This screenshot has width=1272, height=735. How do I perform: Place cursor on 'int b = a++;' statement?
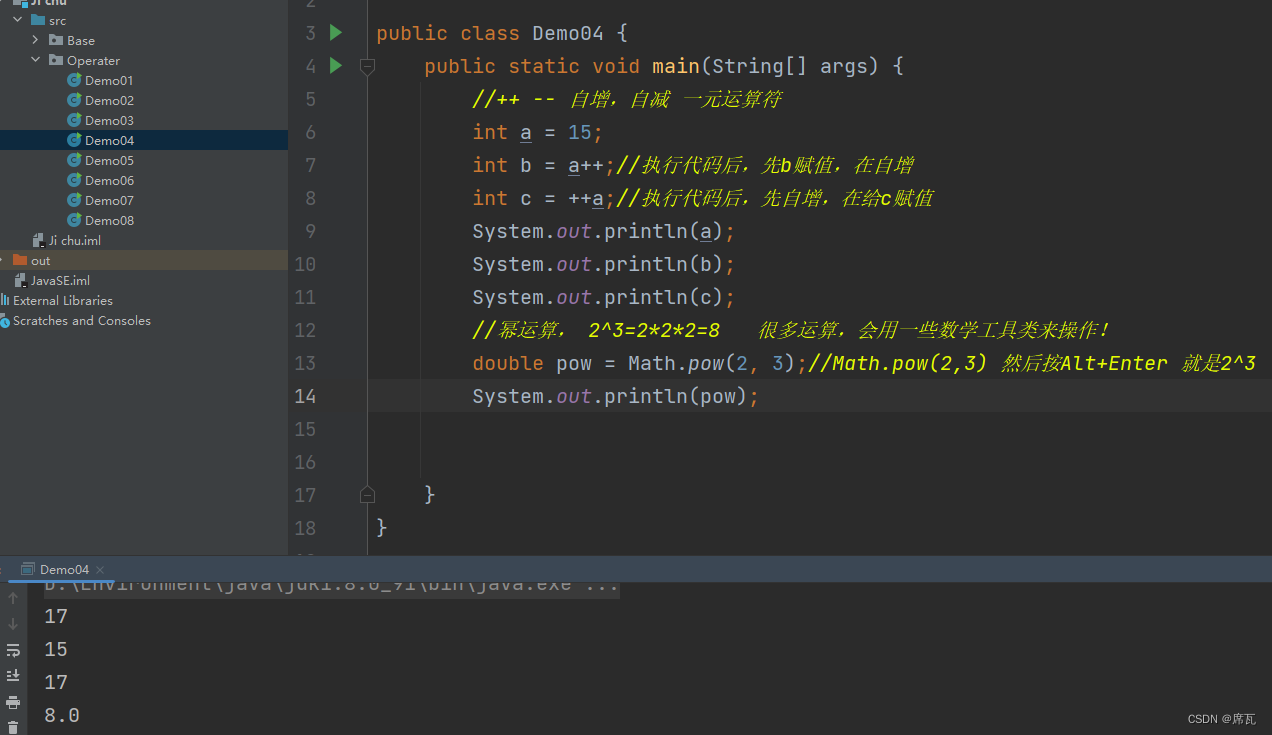(544, 165)
